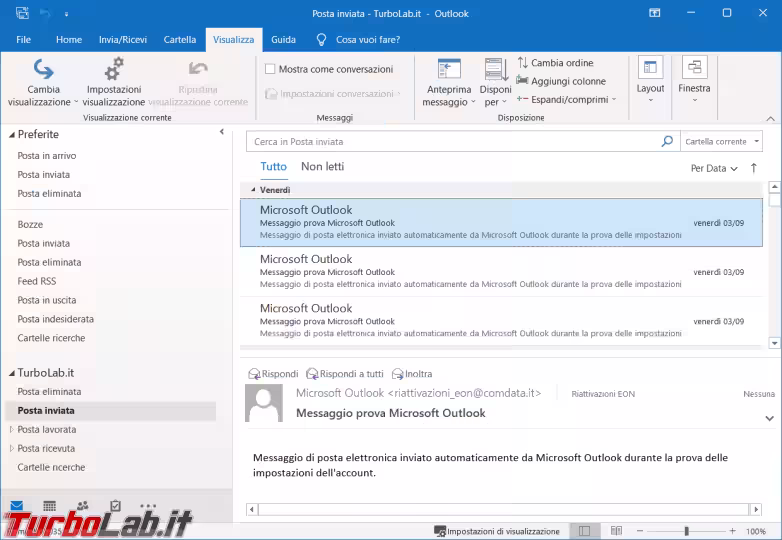Click the Inoltra forward icon
This screenshot has height=540, width=782.
tap(397, 374)
